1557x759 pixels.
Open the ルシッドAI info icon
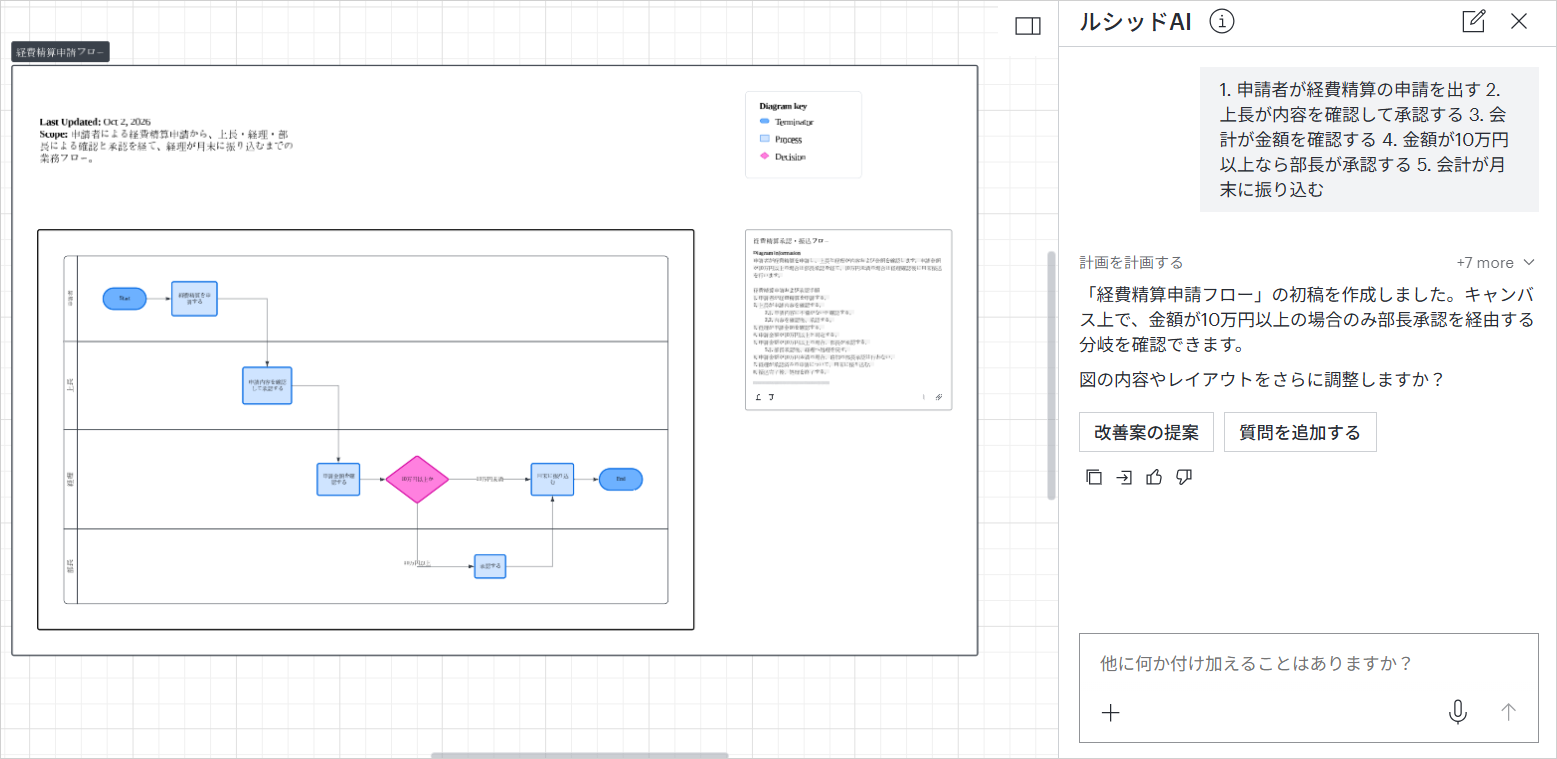pos(1221,22)
